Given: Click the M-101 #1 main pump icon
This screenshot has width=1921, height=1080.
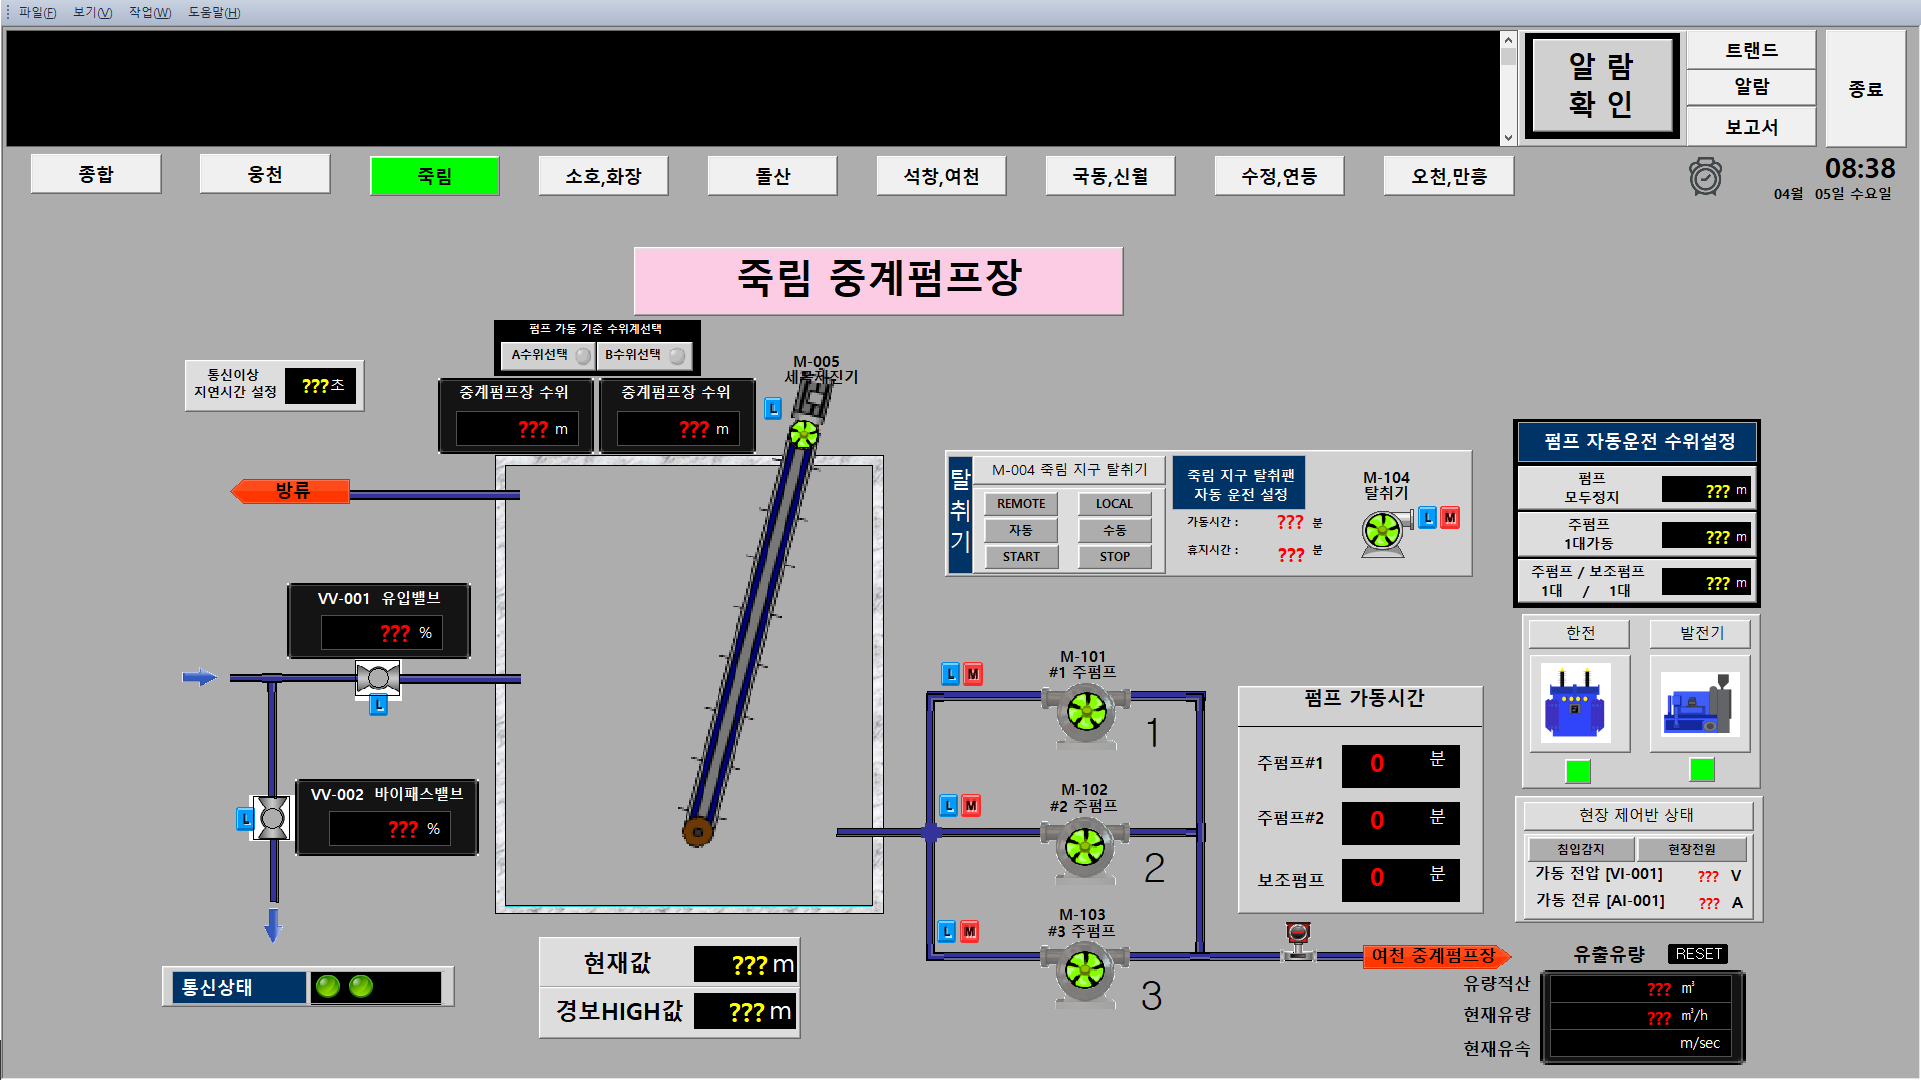Looking at the screenshot, I should (x=1086, y=712).
